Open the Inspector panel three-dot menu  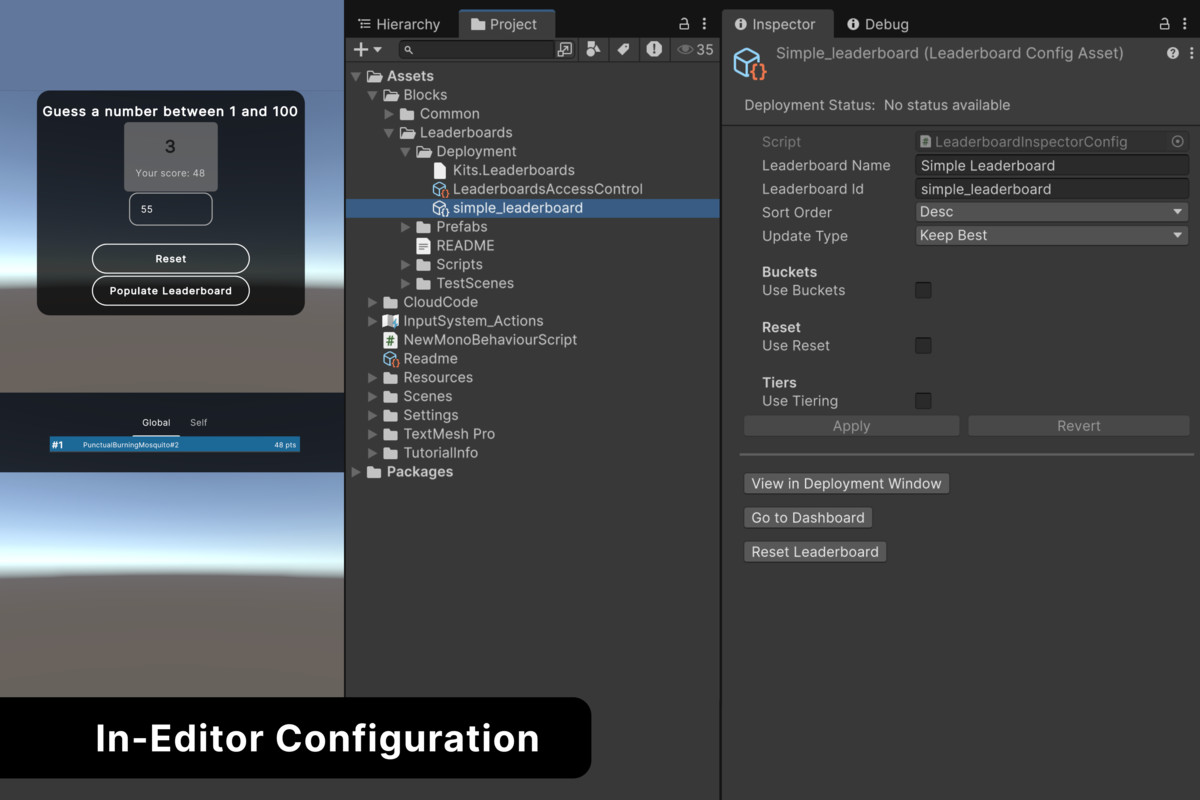1185,24
